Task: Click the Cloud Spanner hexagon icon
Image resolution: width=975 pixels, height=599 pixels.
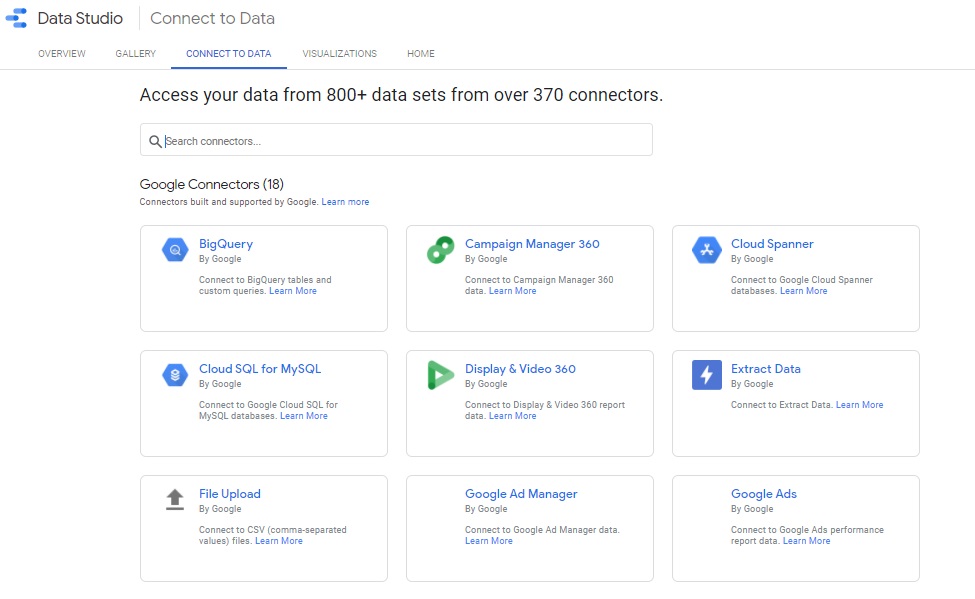Action: click(706, 251)
